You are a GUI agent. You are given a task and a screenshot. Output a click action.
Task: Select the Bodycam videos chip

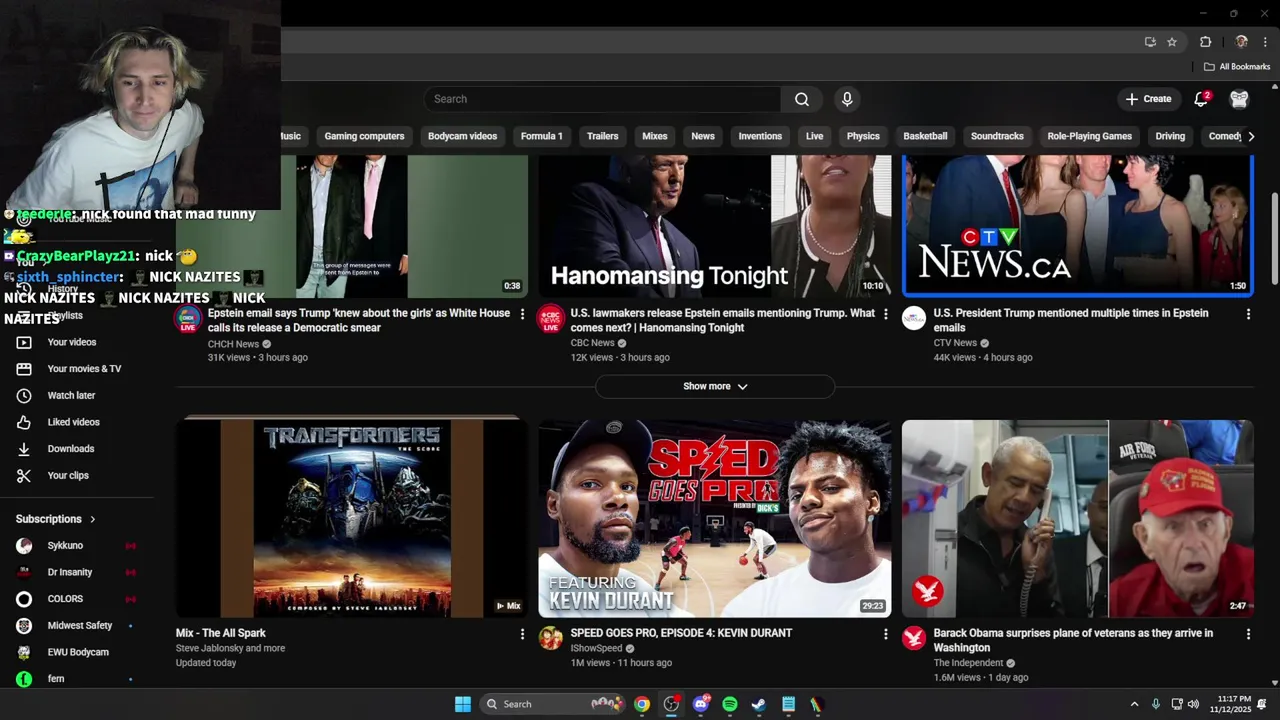coord(462,136)
